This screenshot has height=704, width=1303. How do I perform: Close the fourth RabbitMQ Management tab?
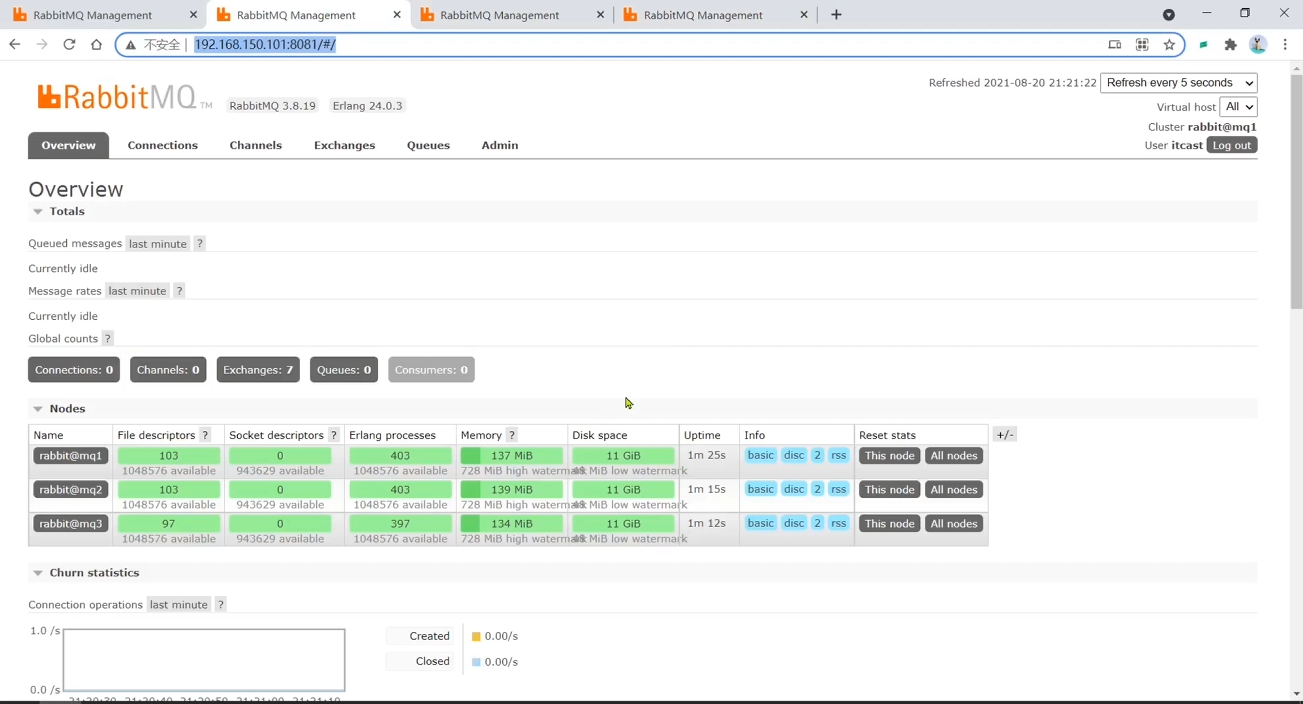(804, 15)
